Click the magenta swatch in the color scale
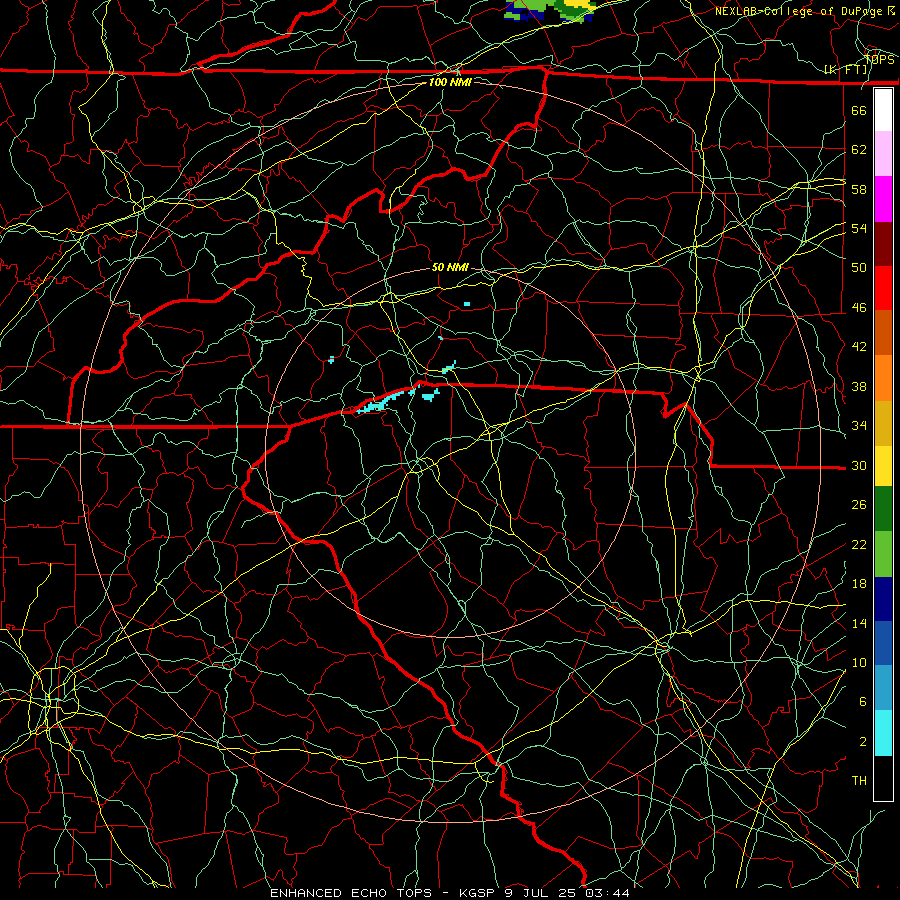The width and height of the screenshot is (900, 900). coord(883,199)
